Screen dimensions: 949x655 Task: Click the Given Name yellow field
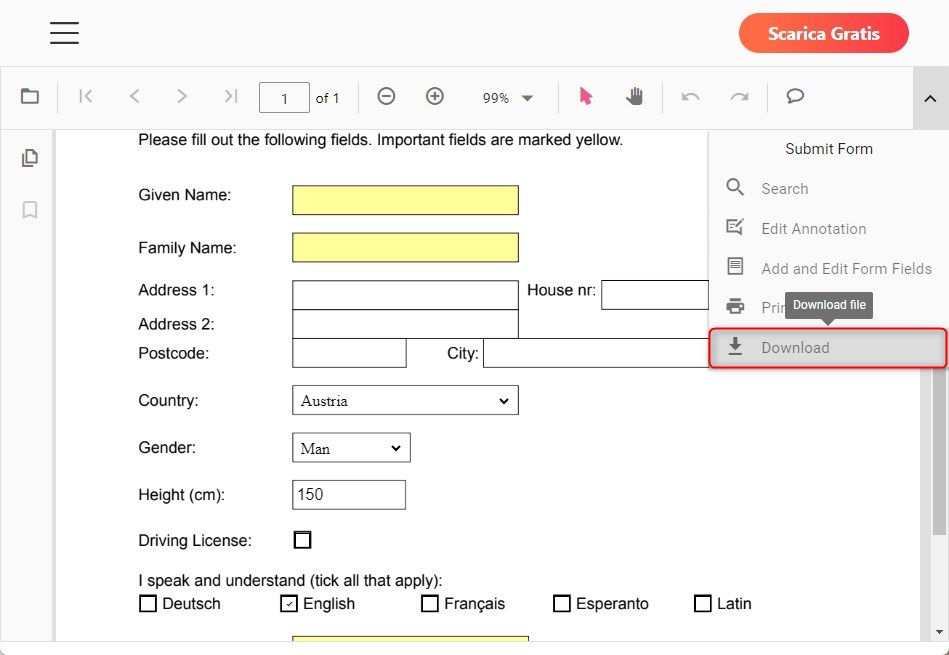pos(405,200)
